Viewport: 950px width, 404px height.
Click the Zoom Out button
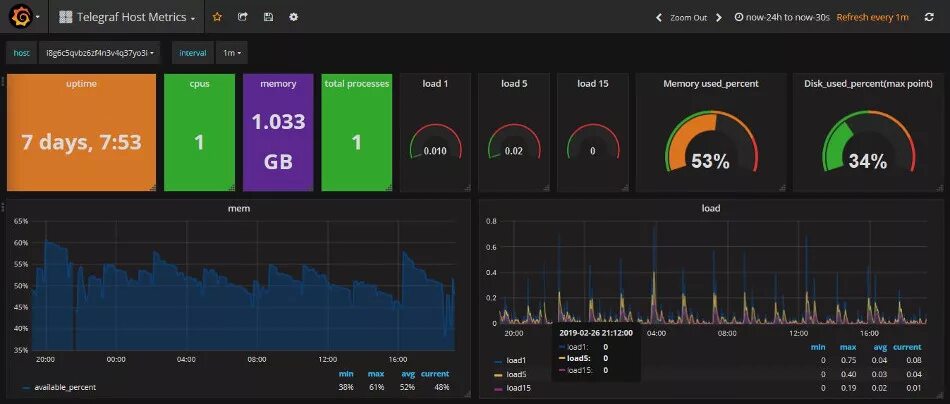point(688,18)
